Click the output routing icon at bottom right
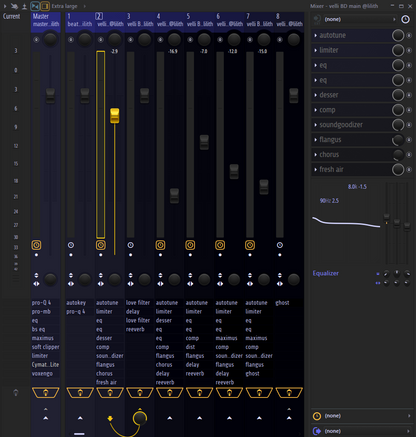 tap(317, 431)
